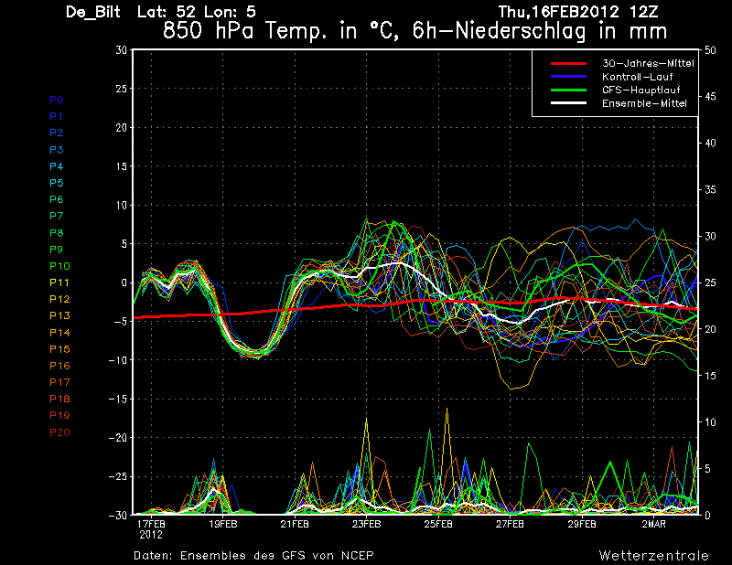The width and height of the screenshot is (732, 565).
Task: Click the red 30-Jahres-Mittel legend line
Action: tap(569, 64)
